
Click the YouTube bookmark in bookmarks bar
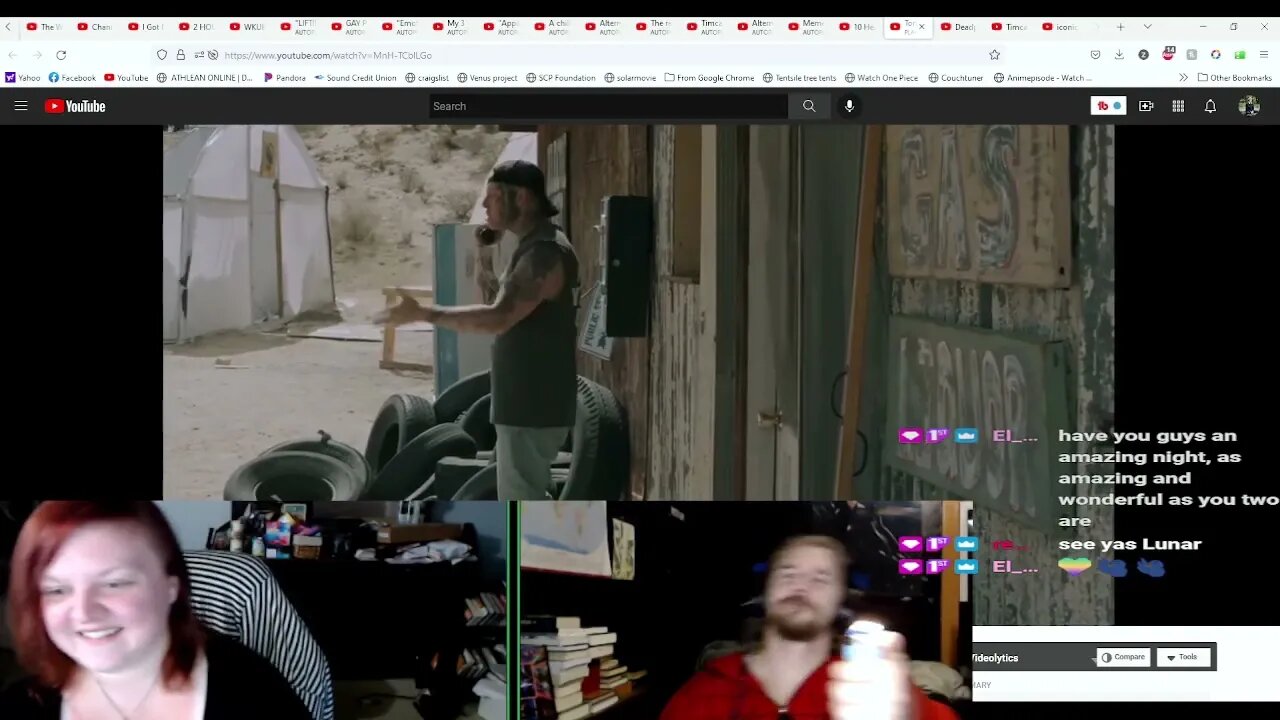[x=126, y=77]
